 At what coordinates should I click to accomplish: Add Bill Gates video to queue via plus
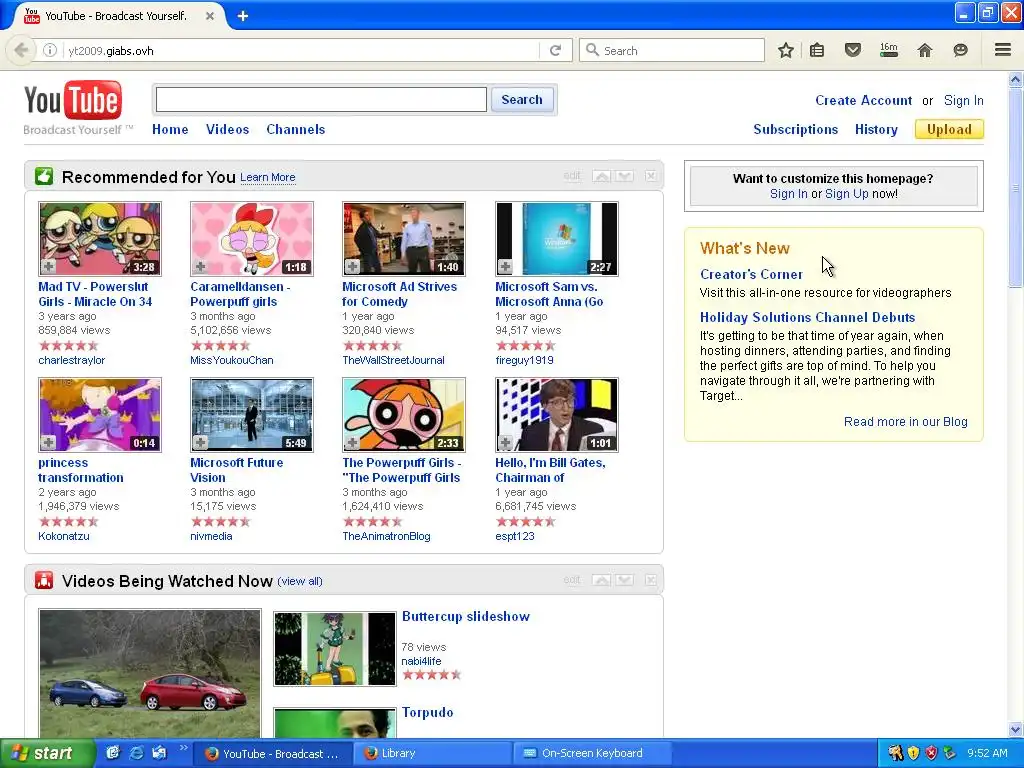coord(505,443)
